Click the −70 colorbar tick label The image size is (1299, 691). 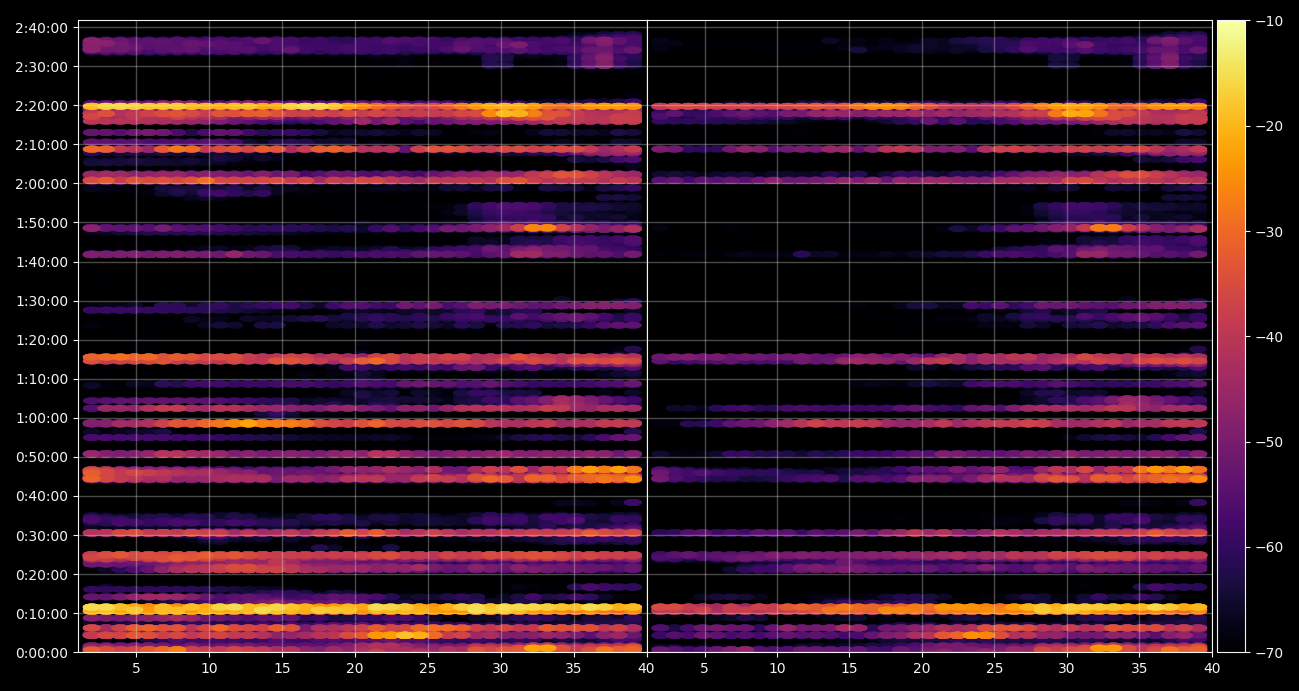1269,653
